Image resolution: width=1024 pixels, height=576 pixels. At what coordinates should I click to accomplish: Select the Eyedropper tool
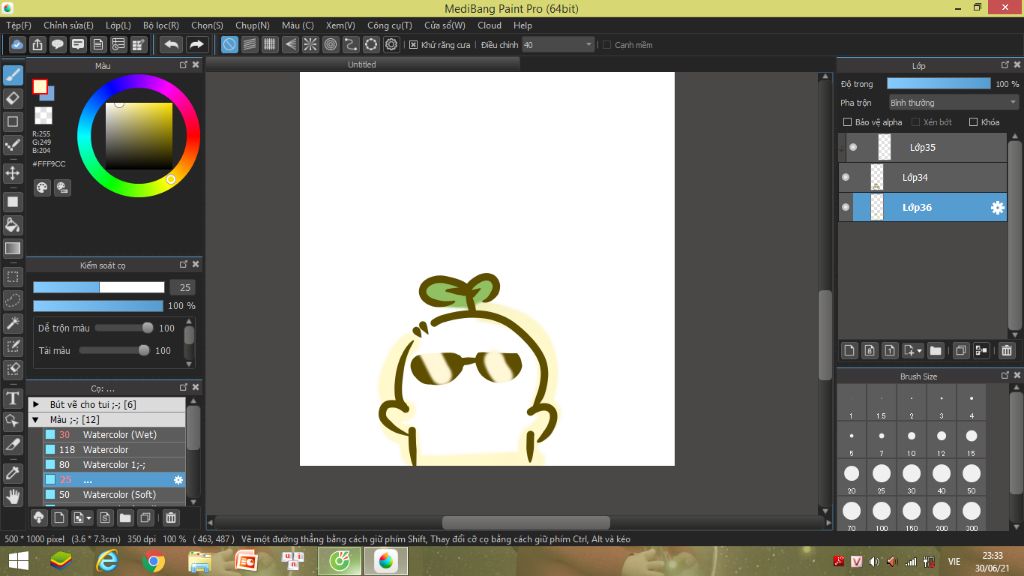[x=13, y=473]
